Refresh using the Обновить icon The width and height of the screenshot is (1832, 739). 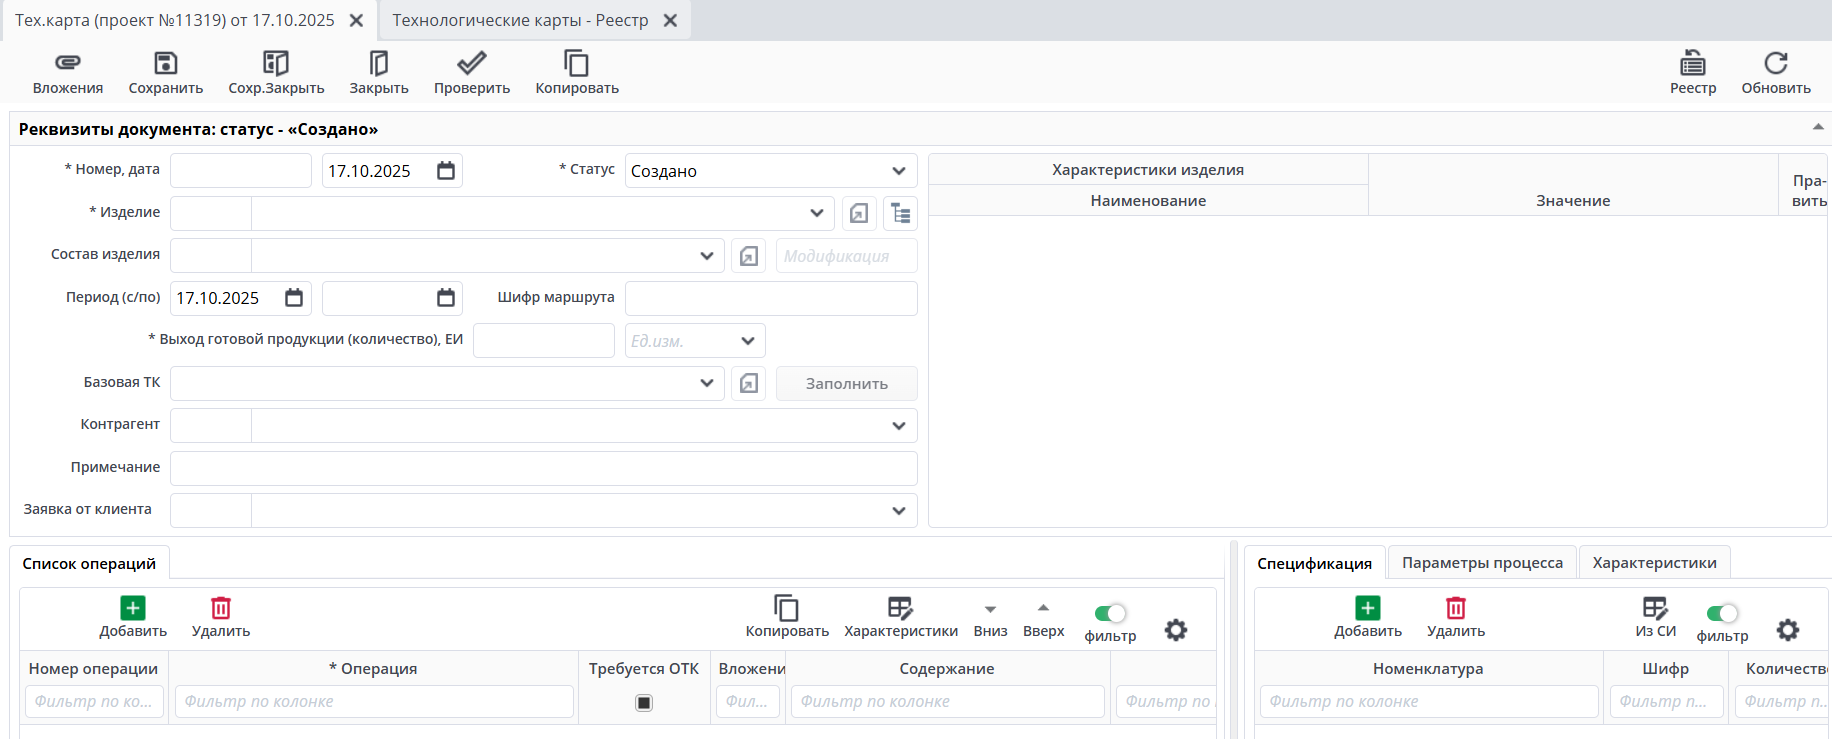tap(1775, 64)
